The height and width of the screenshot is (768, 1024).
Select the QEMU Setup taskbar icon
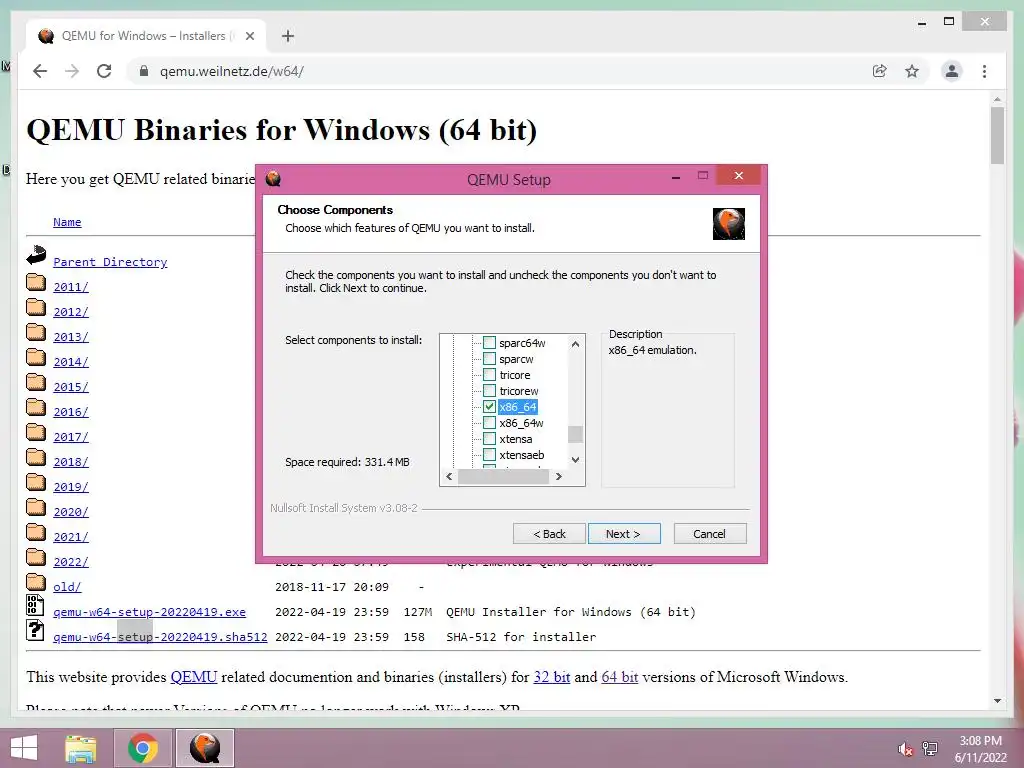pos(204,748)
